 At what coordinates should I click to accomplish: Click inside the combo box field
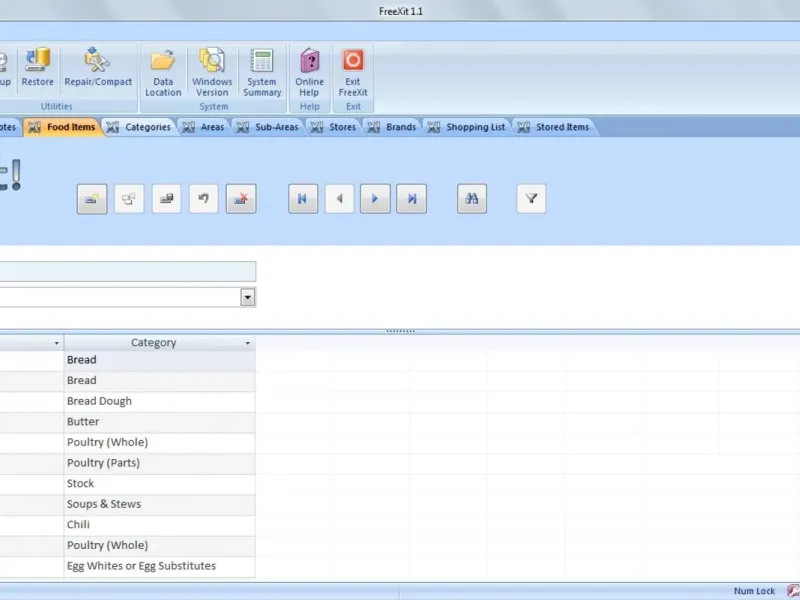[x=120, y=297]
